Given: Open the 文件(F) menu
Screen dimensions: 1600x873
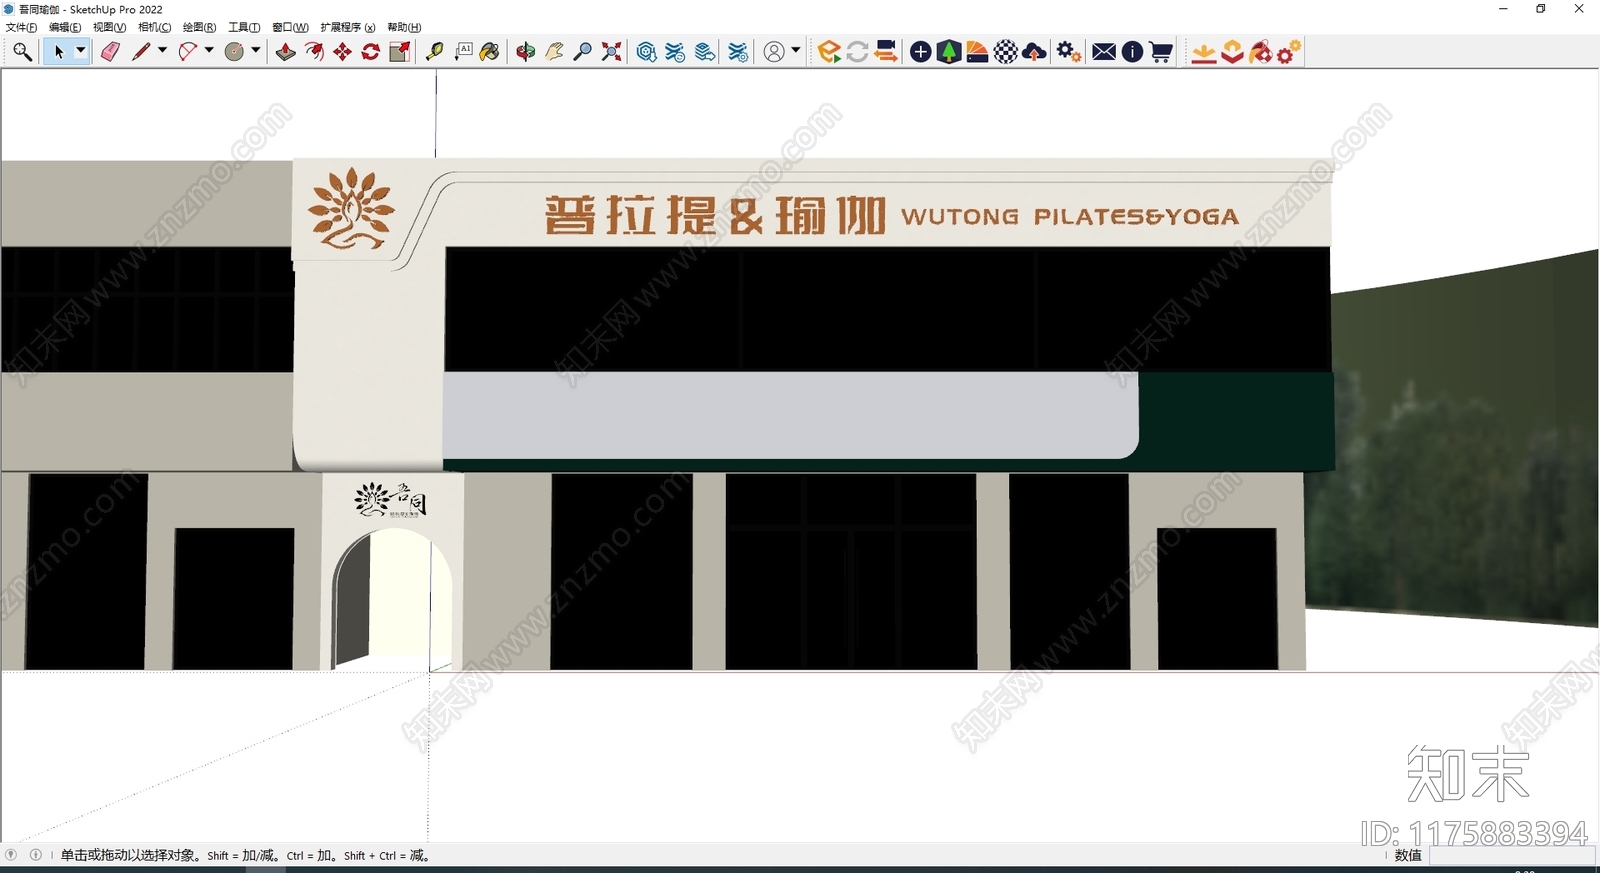Looking at the screenshot, I should pos(22,27).
